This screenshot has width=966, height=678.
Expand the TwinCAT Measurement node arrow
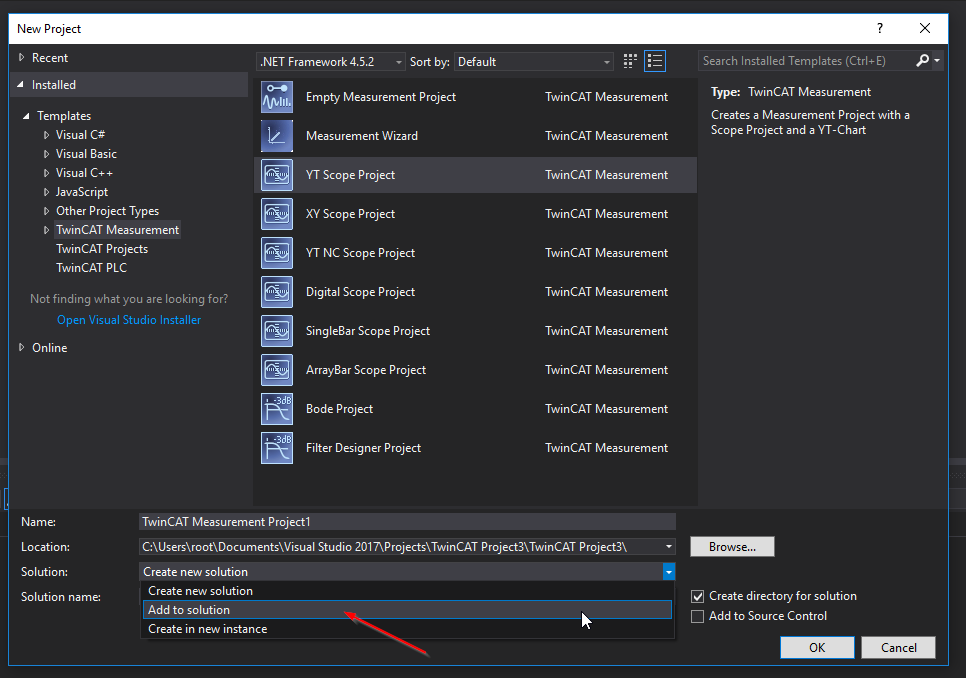(x=46, y=230)
